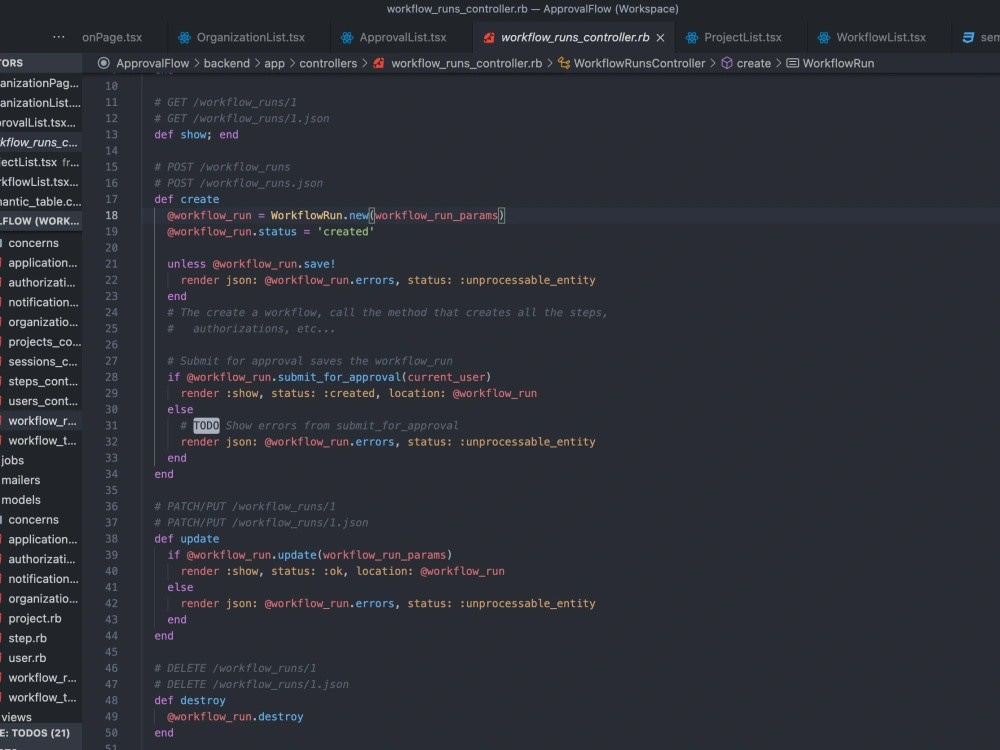Image resolution: width=1000 pixels, height=750 pixels.
Task: Open more editor actions with the ellipsis icon
Action: point(57,36)
